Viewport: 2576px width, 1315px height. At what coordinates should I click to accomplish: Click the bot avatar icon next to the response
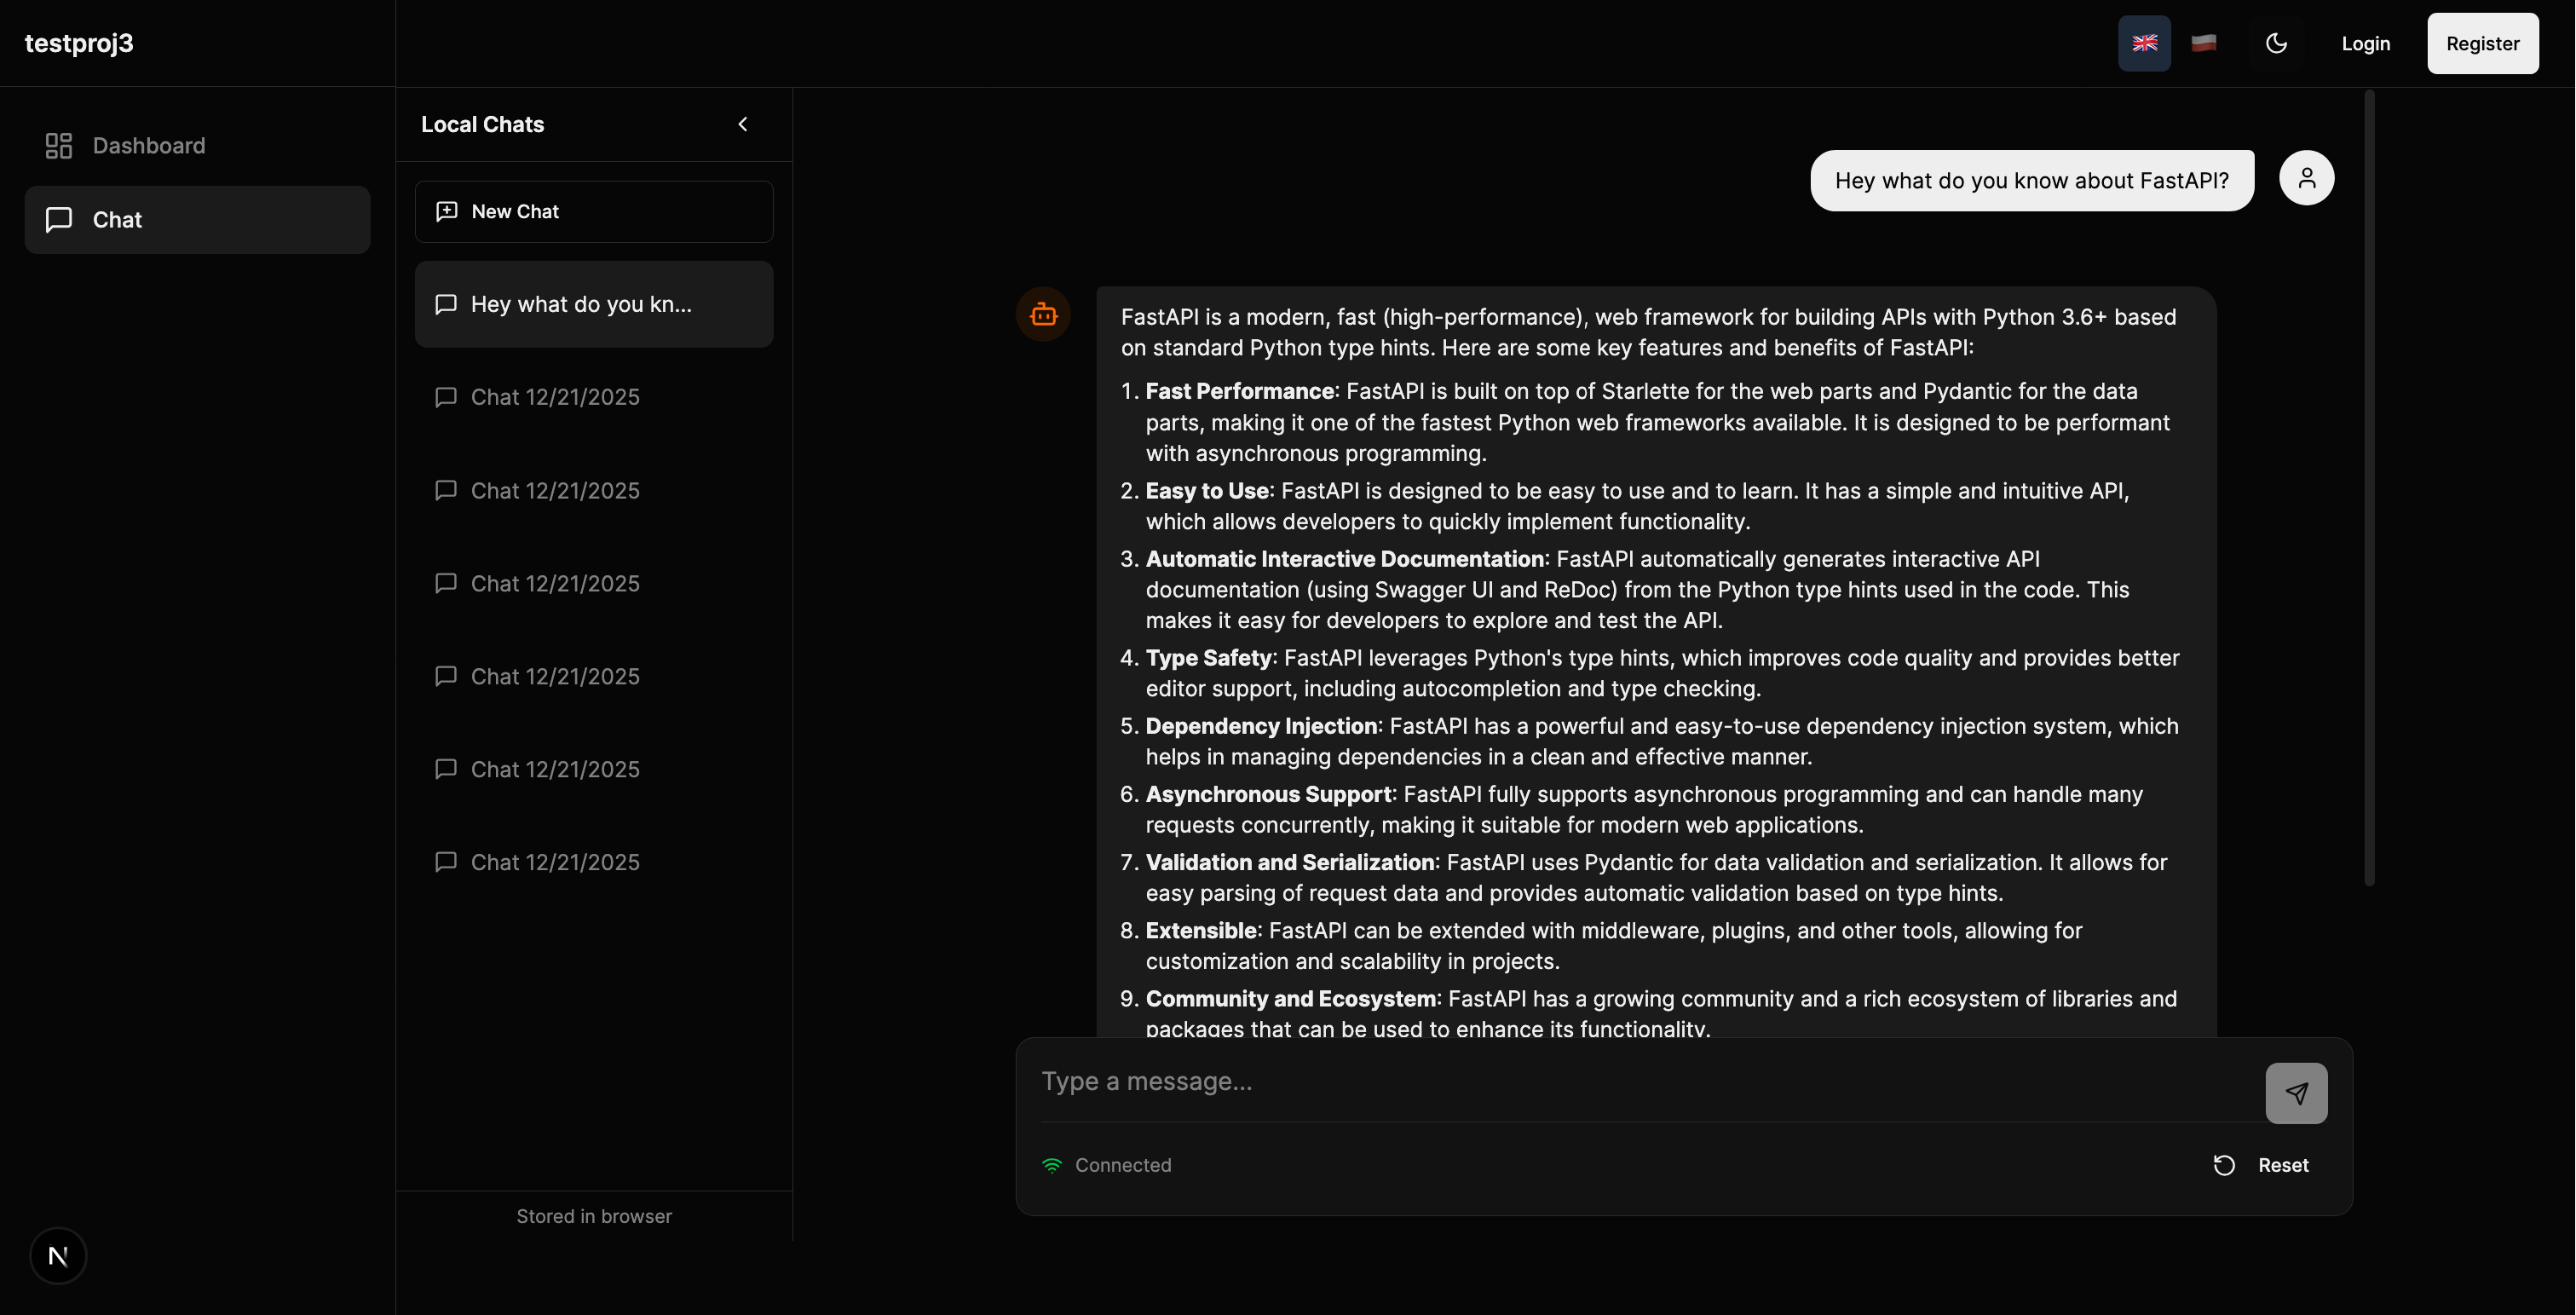pos(1043,314)
